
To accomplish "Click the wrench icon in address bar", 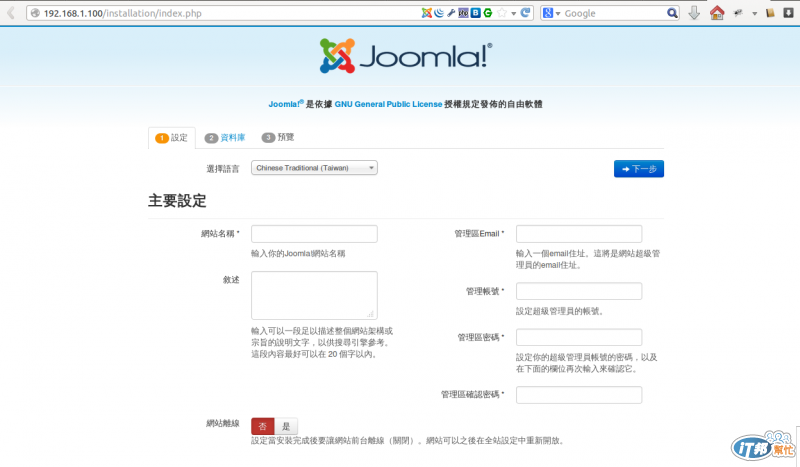I will point(451,13).
